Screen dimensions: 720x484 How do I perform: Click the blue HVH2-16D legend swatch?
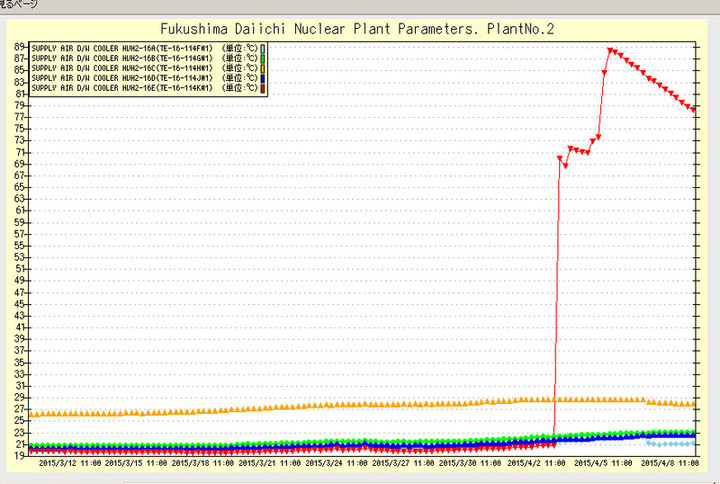(263, 78)
